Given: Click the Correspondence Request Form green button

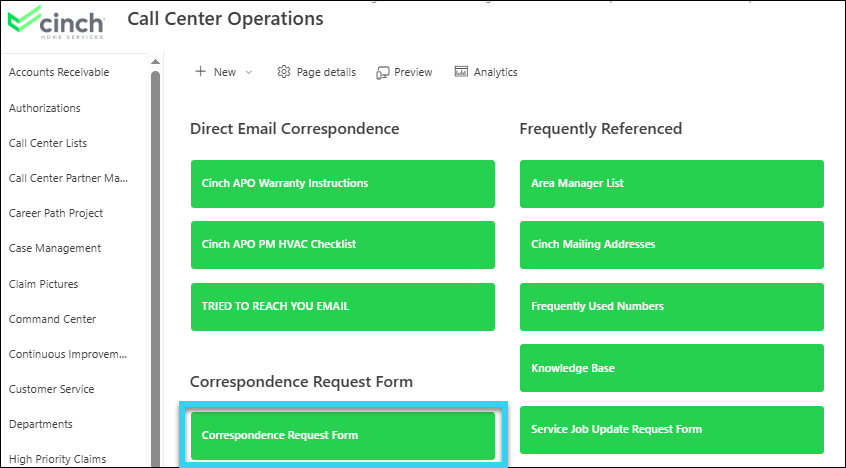Looking at the screenshot, I should pyautogui.click(x=343, y=436).
